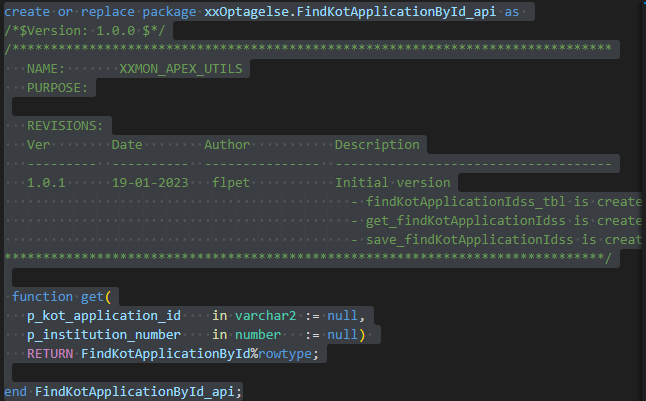The width and height of the screenshot is (646, 401).
Task: Click the XXMON_APEX_UTILS name in the comment
Action: [181, 69]
